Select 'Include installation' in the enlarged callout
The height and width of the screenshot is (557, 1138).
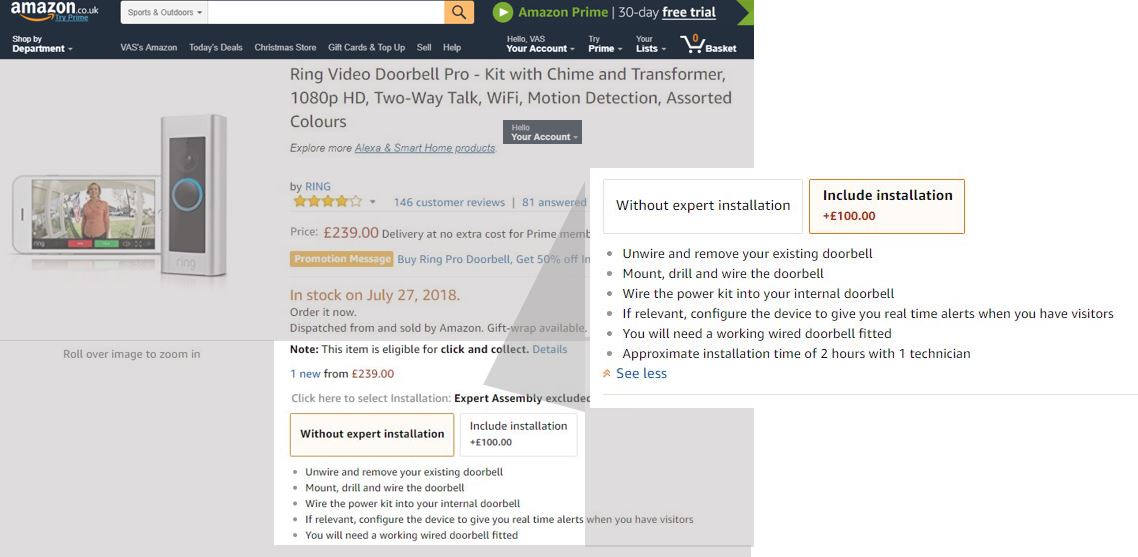(x=887, y=205)
